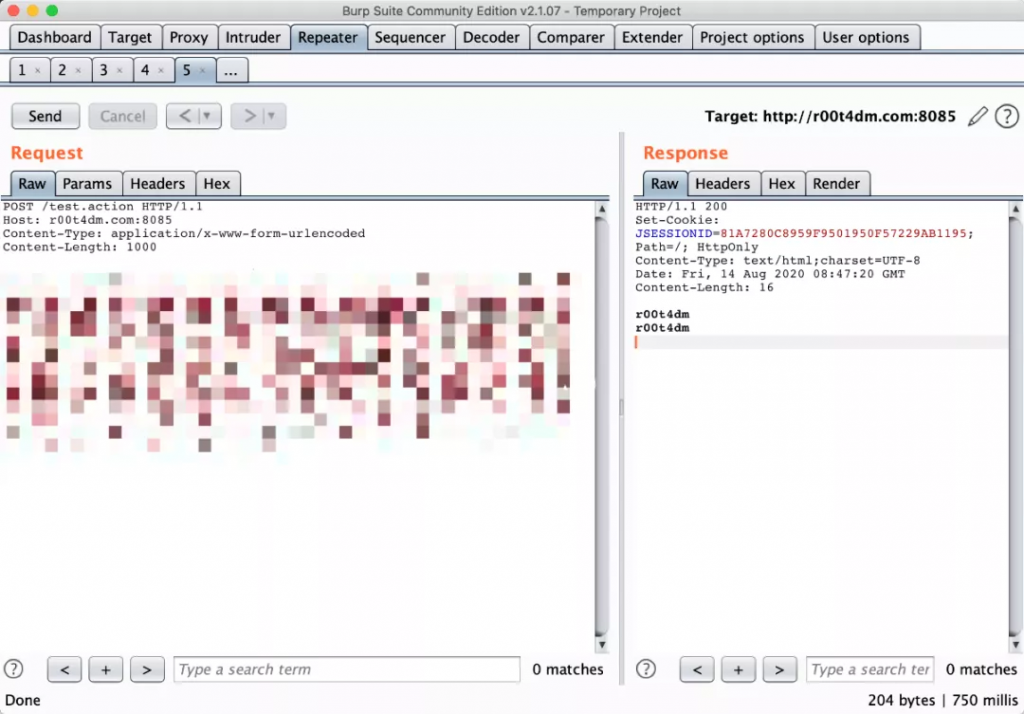
Task: Switch to the Target tab
Action: point(130,37)
